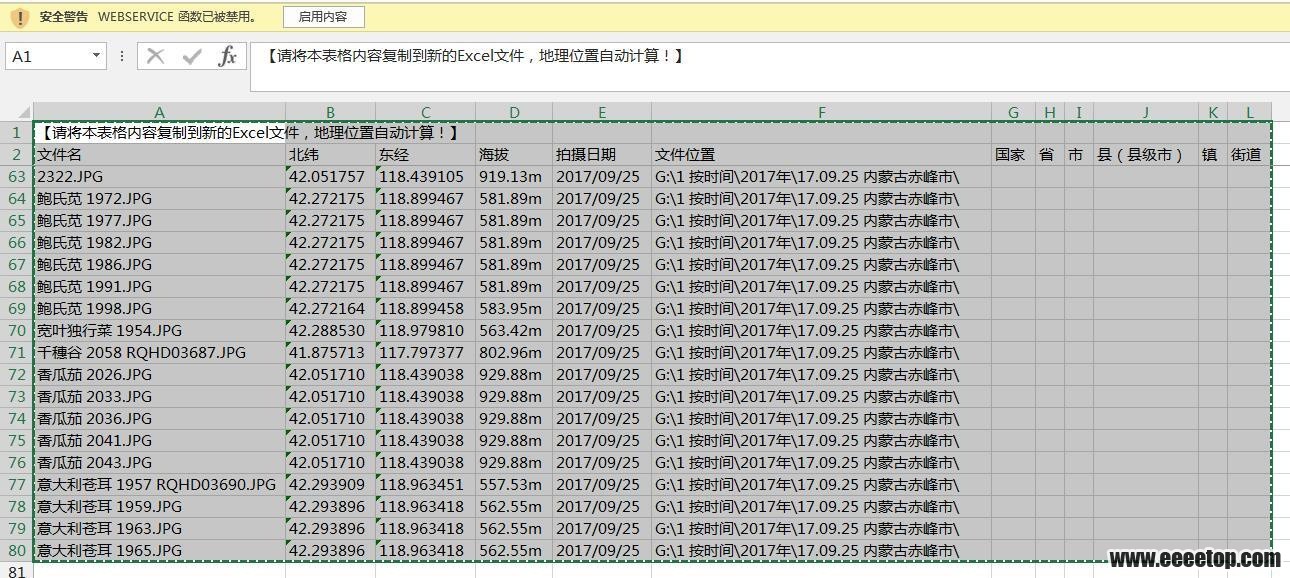Click cell 鲍氏苋 1998.JPG

[159, 309]
